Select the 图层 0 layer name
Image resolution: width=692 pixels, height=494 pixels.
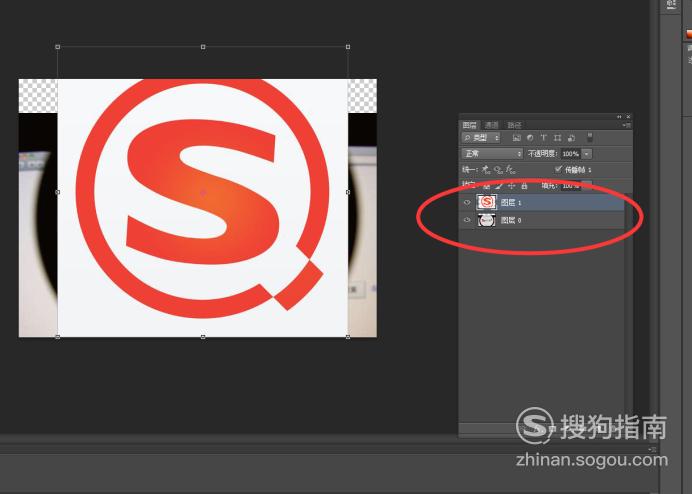(x=511, y=220)
